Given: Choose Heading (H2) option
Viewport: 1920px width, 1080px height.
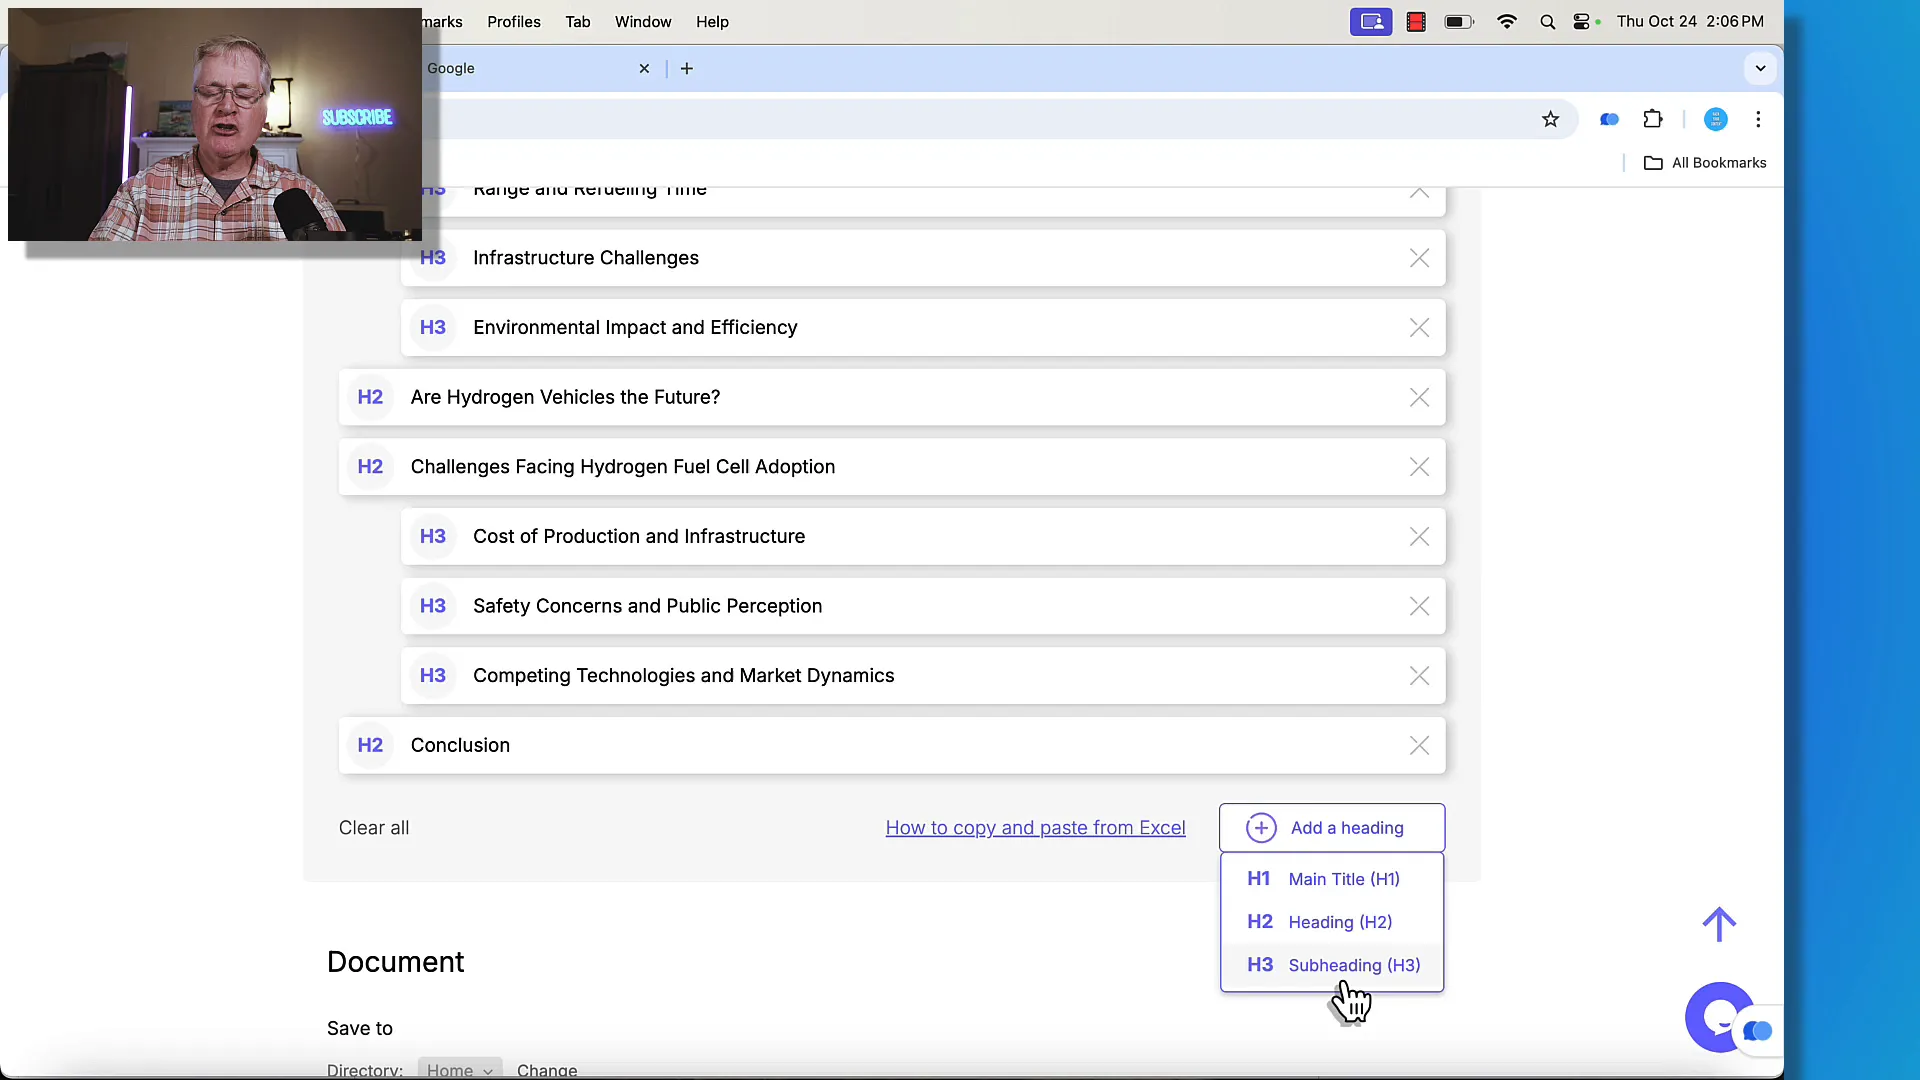Looking at the screenshot, I should click(x=1332, y=922).
